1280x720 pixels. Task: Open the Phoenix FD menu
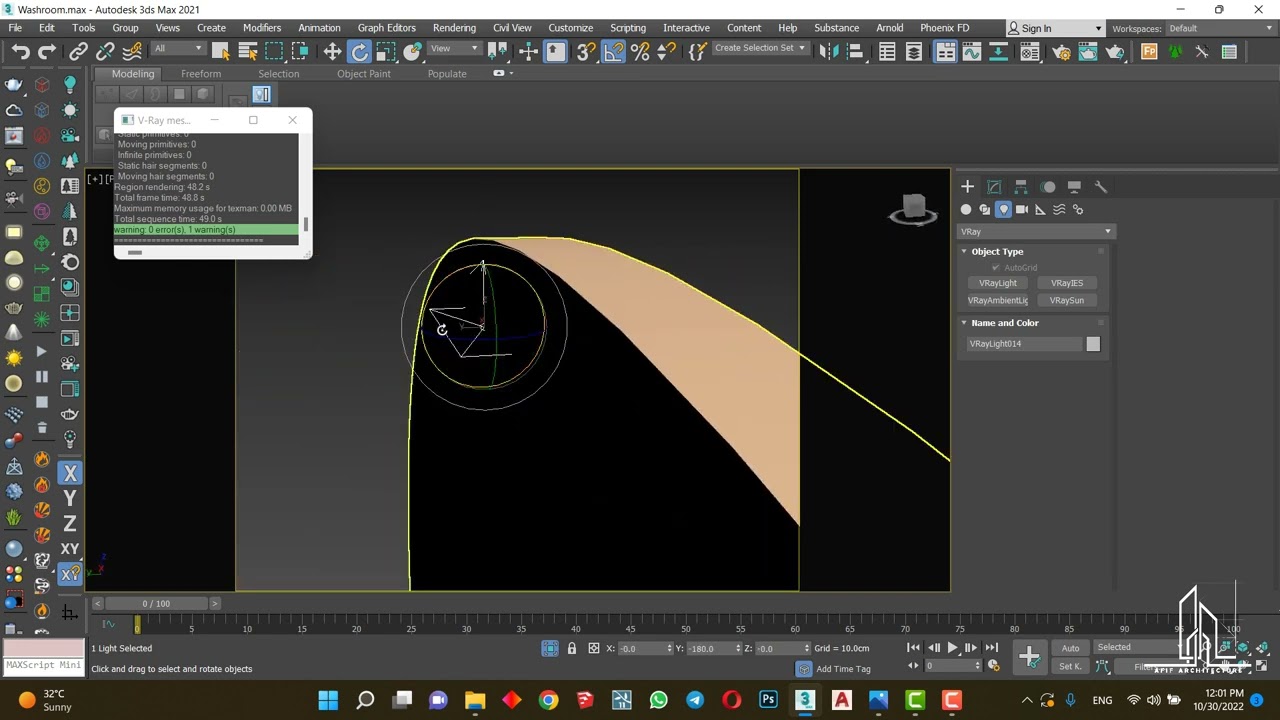pyautogui.click(x=944, y=28)
